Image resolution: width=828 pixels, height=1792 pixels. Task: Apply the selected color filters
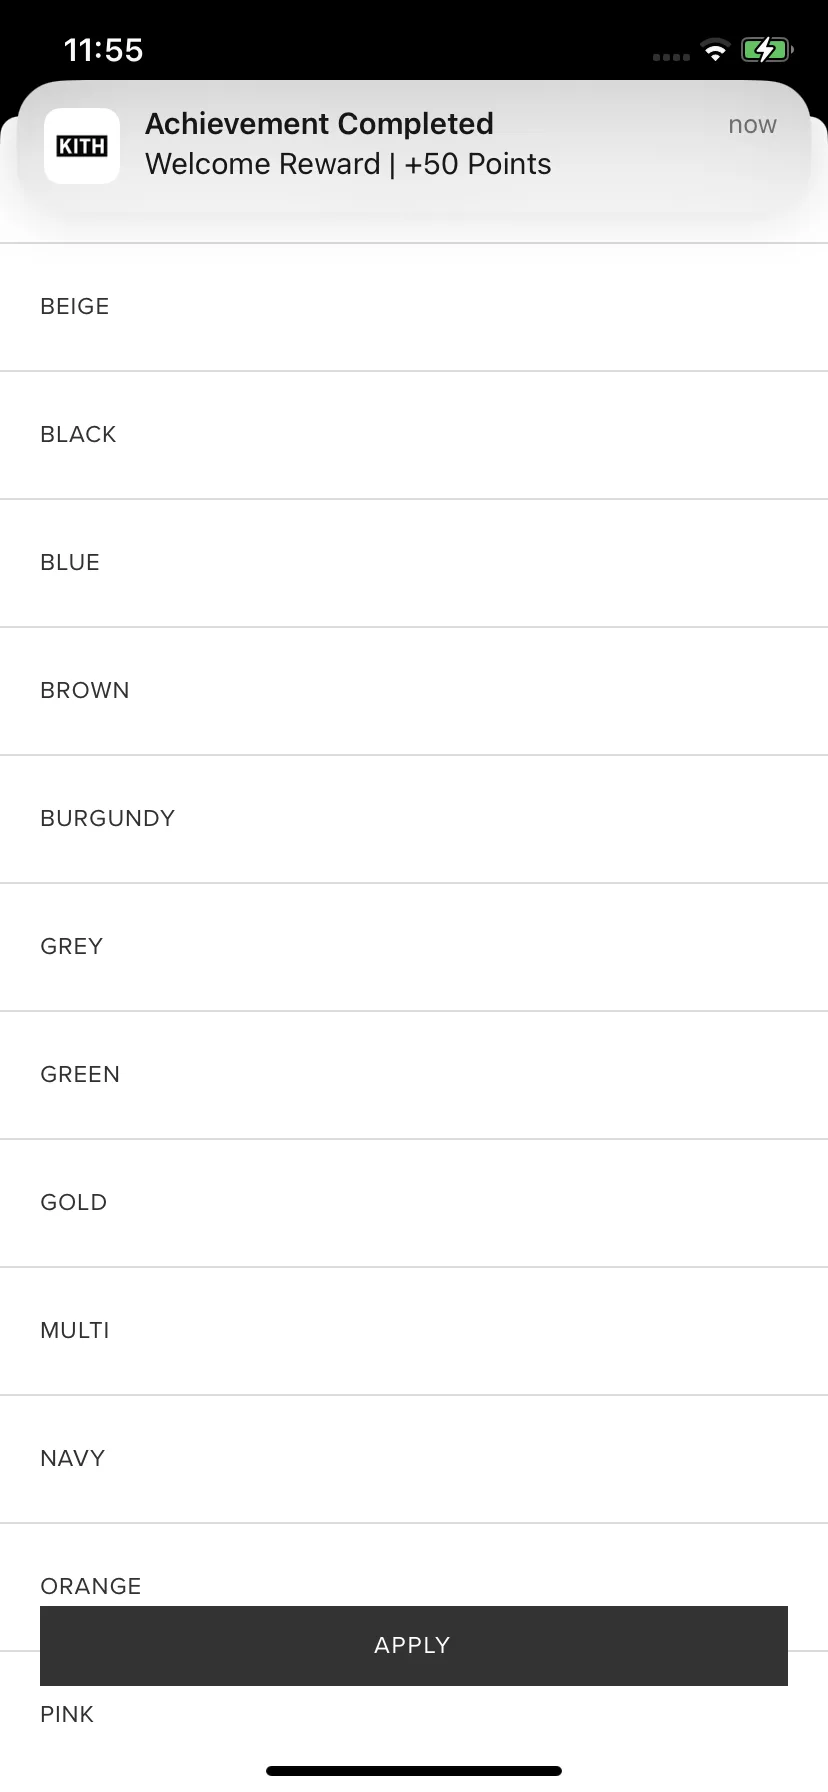[414, 1646]
